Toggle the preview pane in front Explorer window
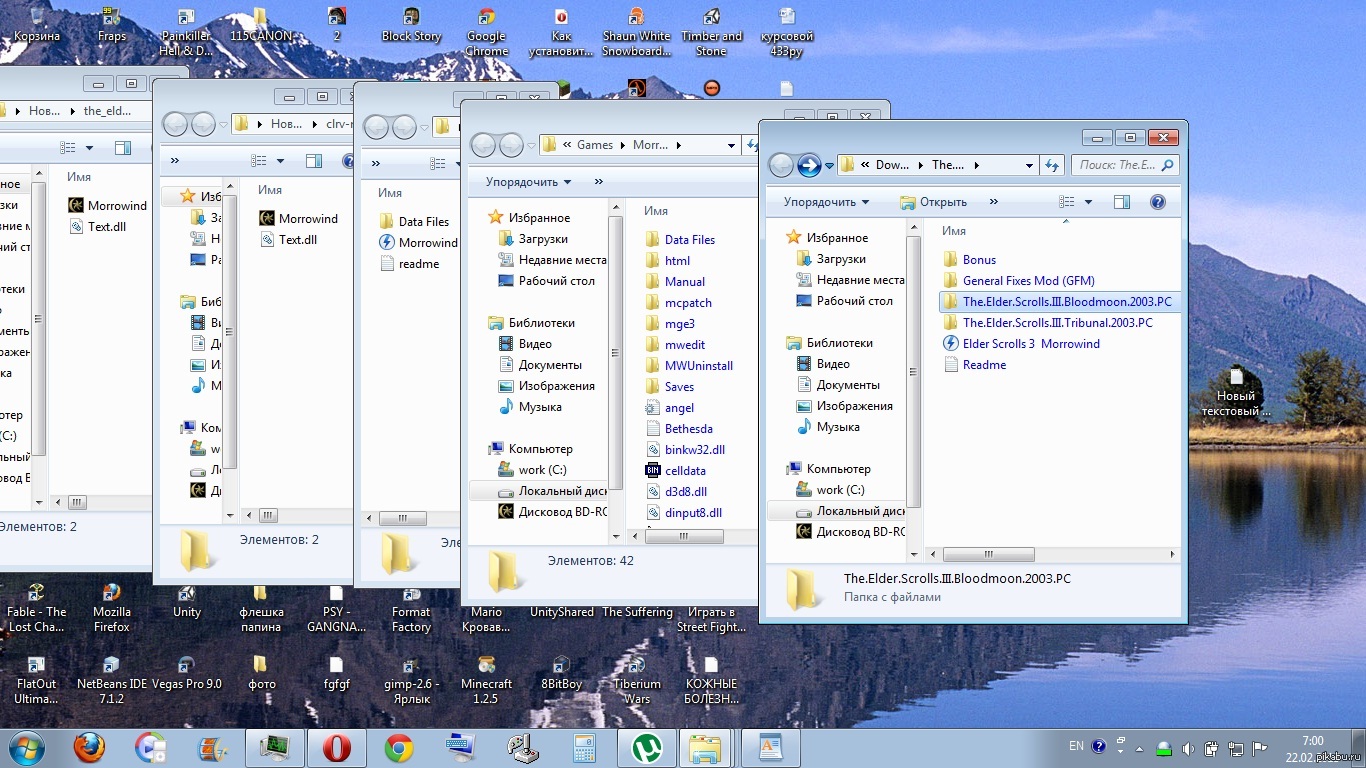 [1121, 202]
